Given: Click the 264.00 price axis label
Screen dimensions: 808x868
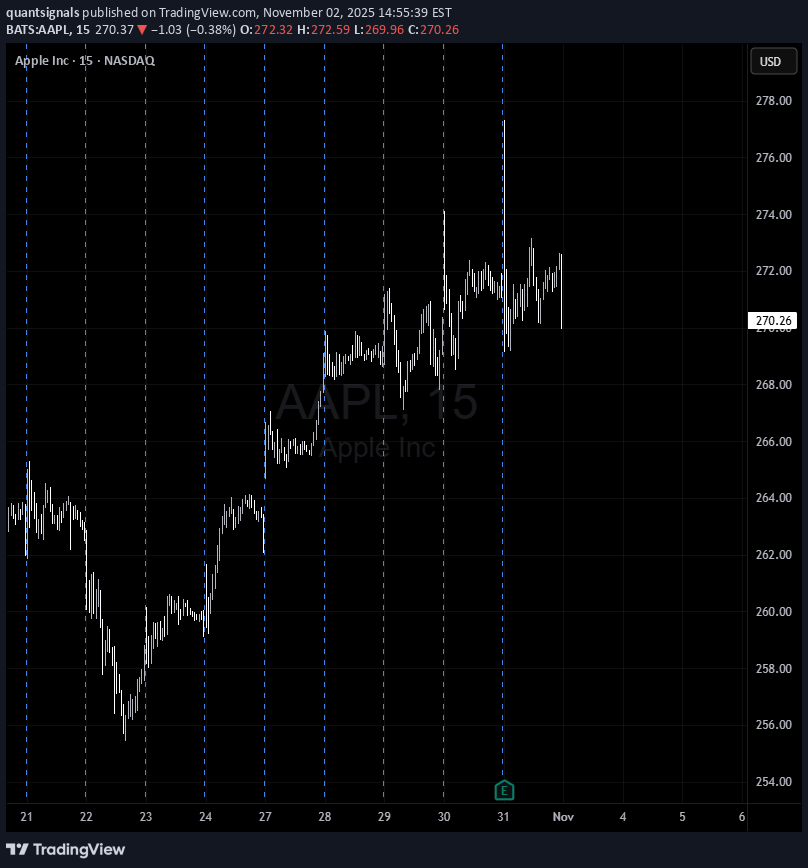Looking at the screenshot, I should coord(773,498).
